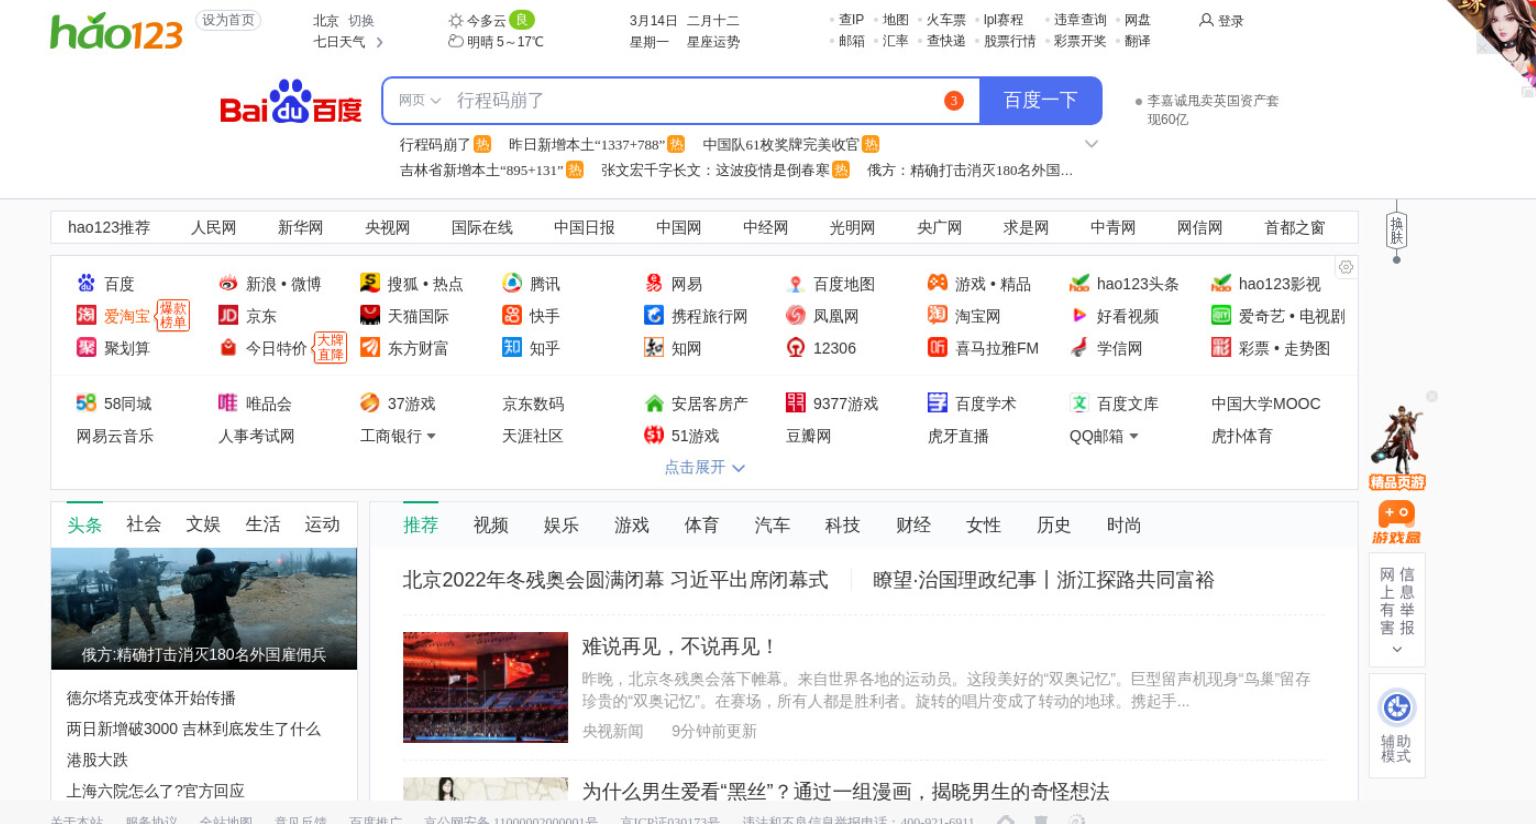This screenshot has width=1536, height=824.
Task: Open Paralympics closing ceremony thumbnail
Action: click(485, 687)
